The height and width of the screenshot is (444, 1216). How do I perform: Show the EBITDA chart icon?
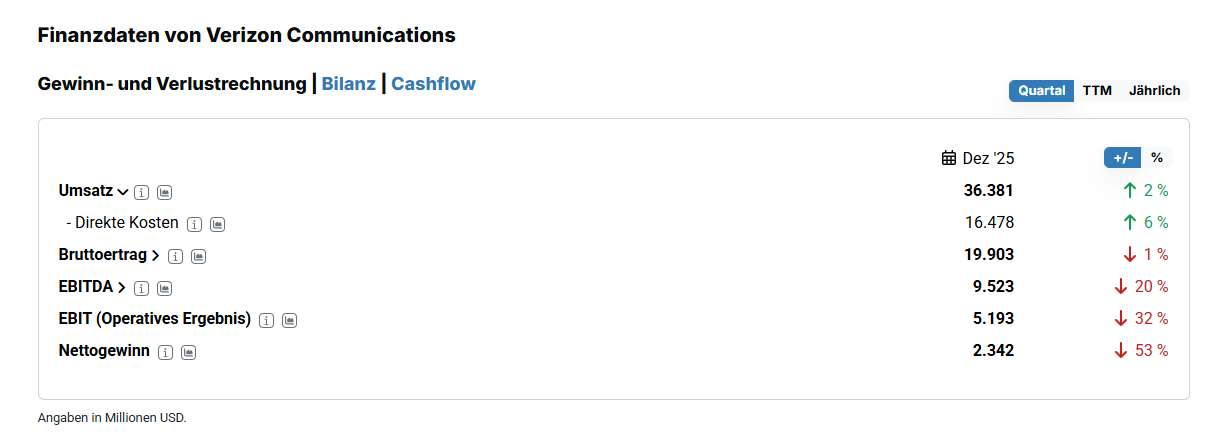[x=165, y=288]
